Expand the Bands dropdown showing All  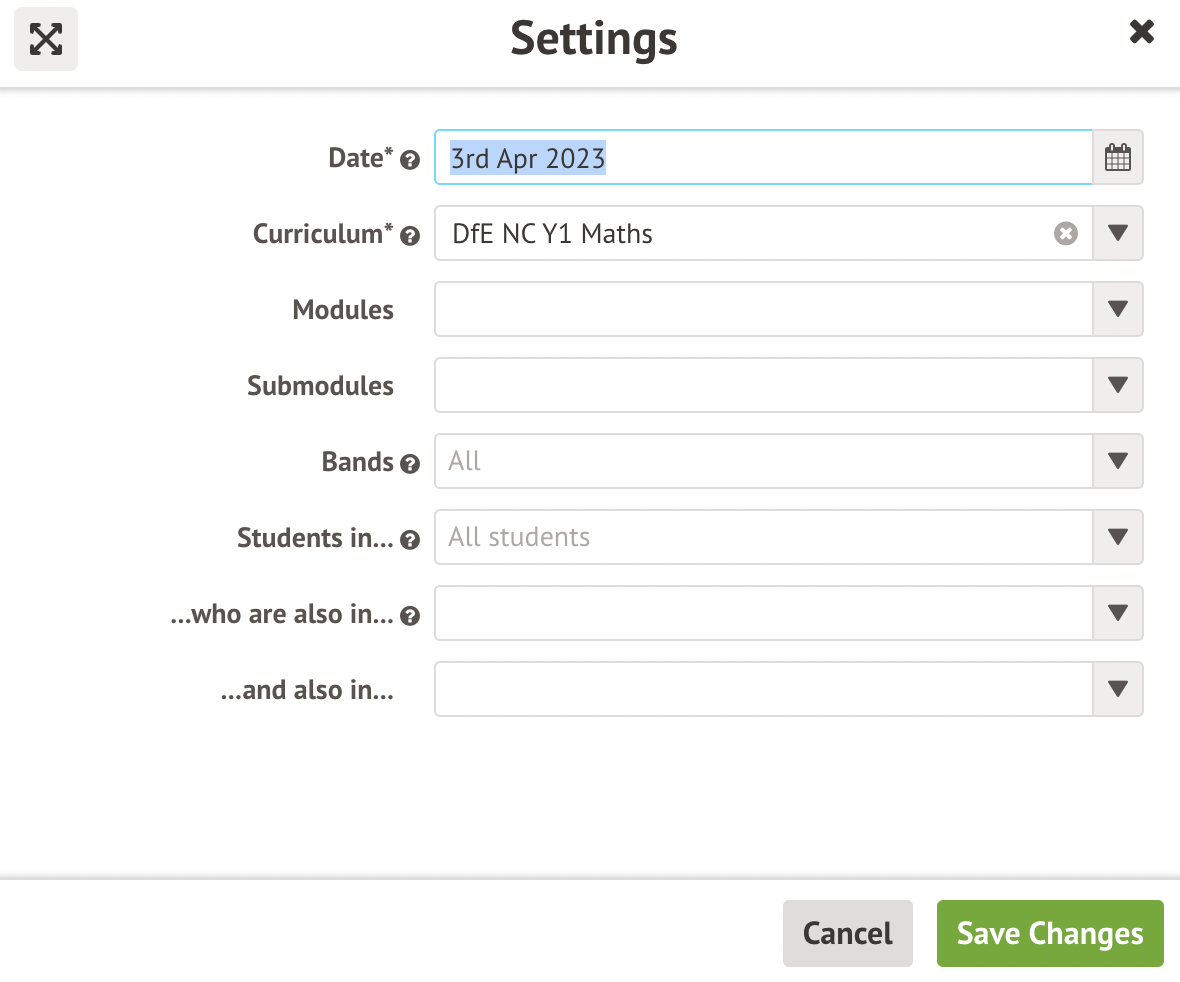pos(1117,461)
